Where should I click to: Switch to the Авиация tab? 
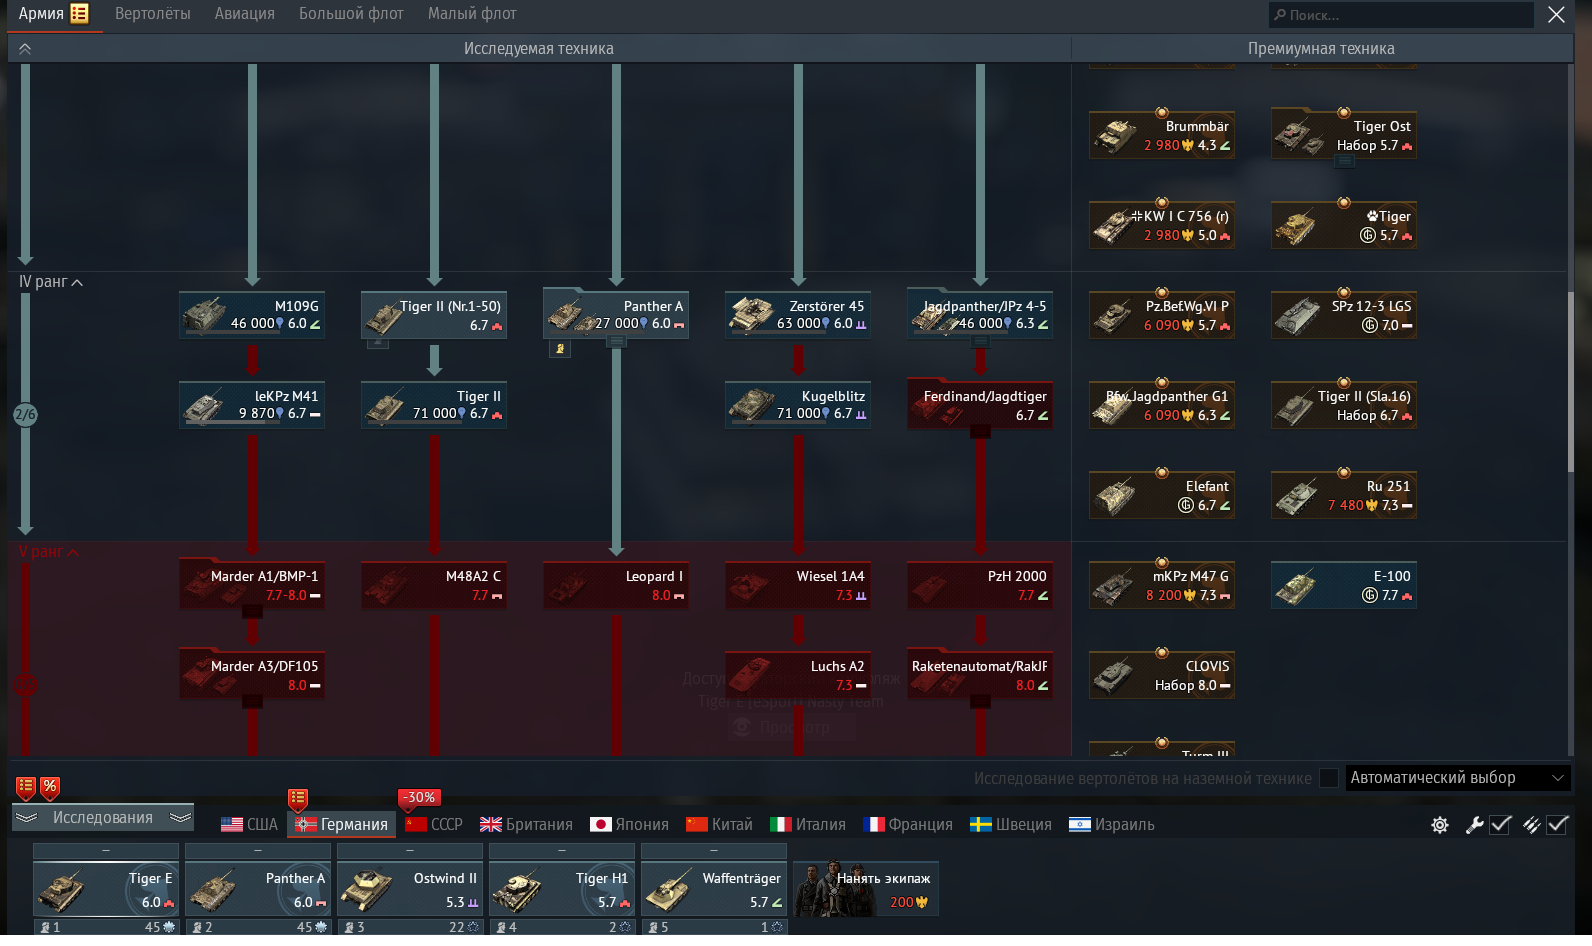click(x=244, y=14)
